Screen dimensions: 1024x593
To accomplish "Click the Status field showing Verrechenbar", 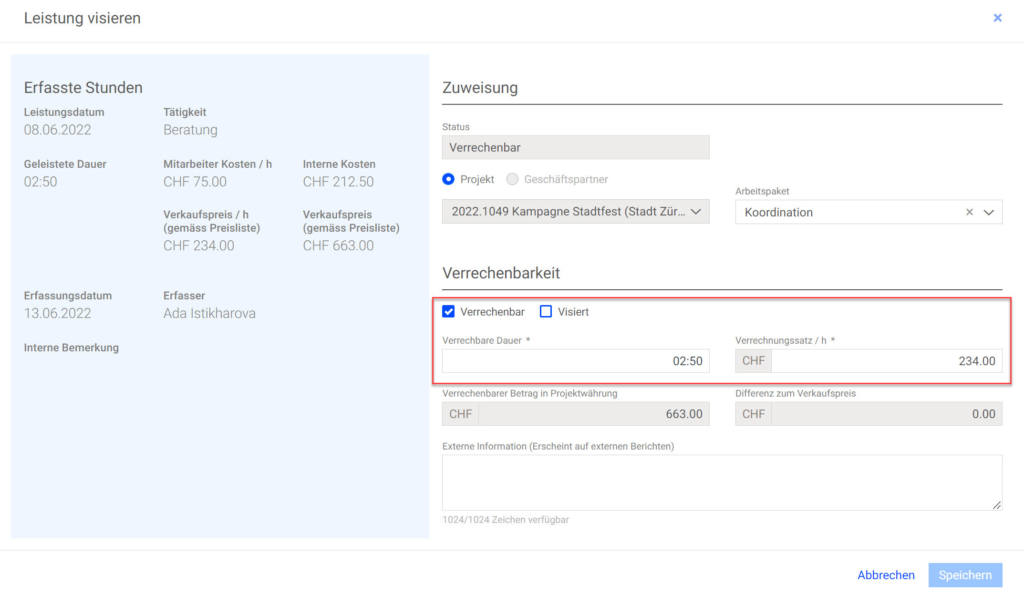I will tap(575, 148).
